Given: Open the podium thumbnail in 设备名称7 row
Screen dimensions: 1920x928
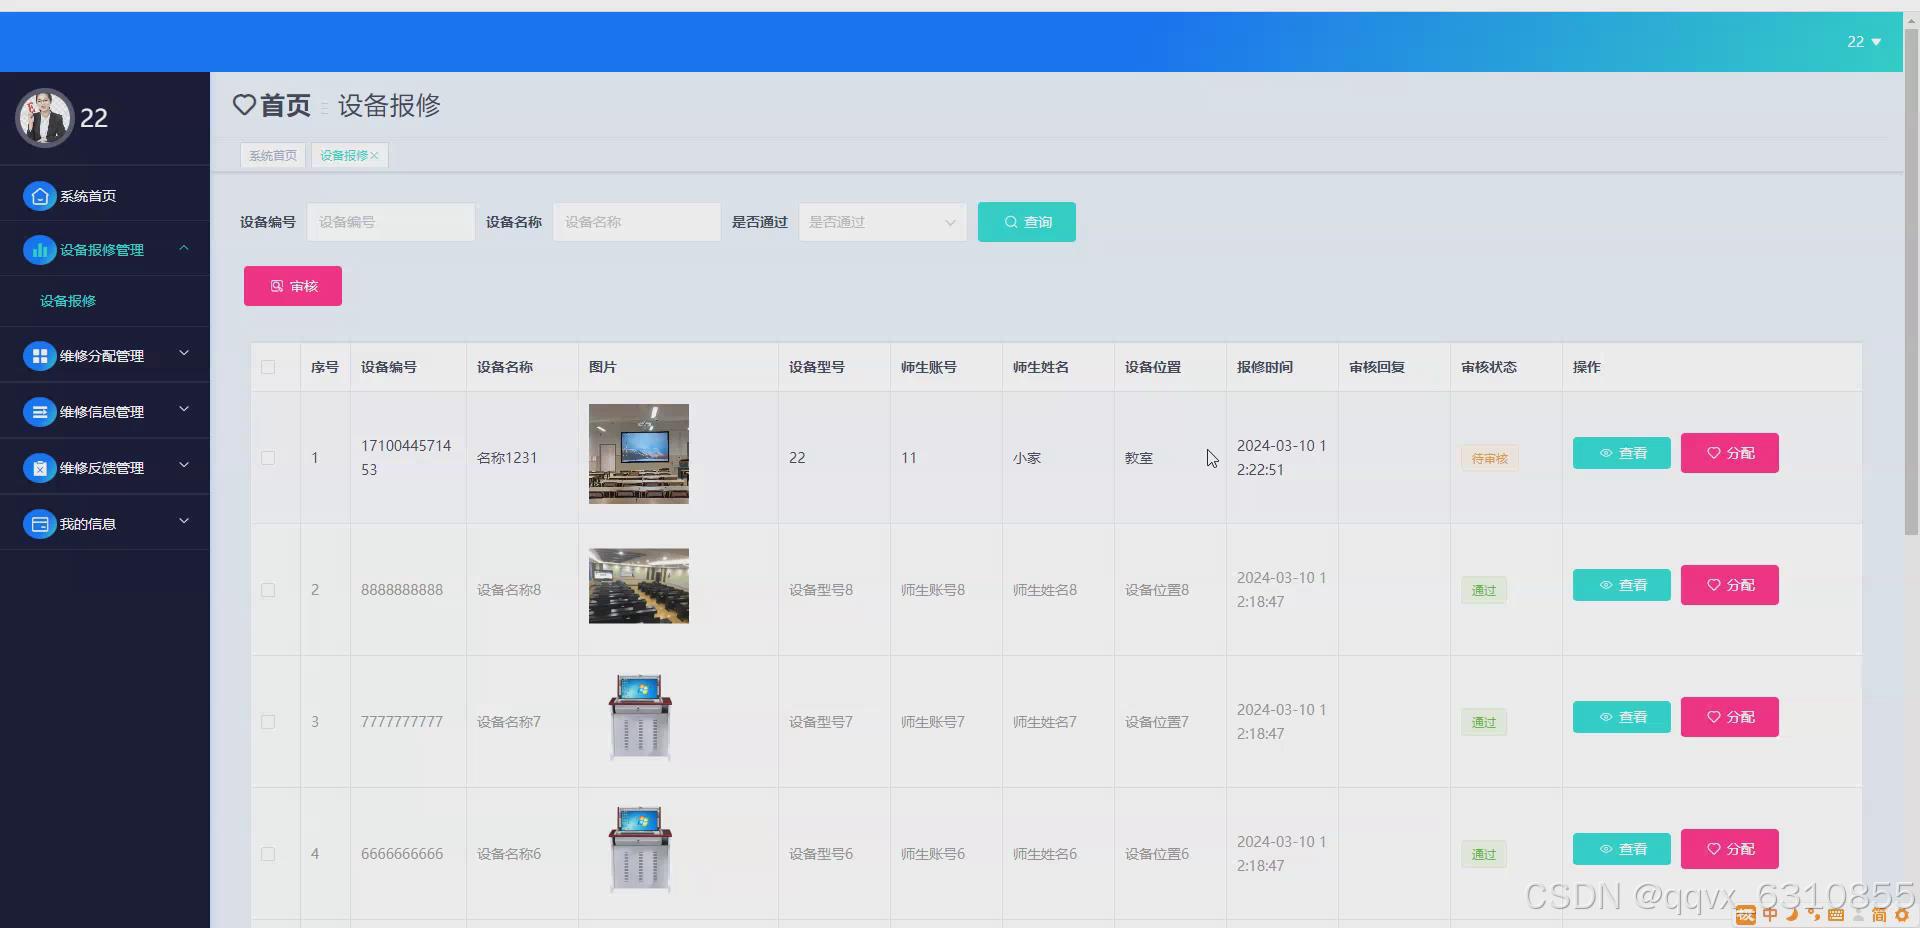Looking at the screenshot, I should [x=640, y=717].
